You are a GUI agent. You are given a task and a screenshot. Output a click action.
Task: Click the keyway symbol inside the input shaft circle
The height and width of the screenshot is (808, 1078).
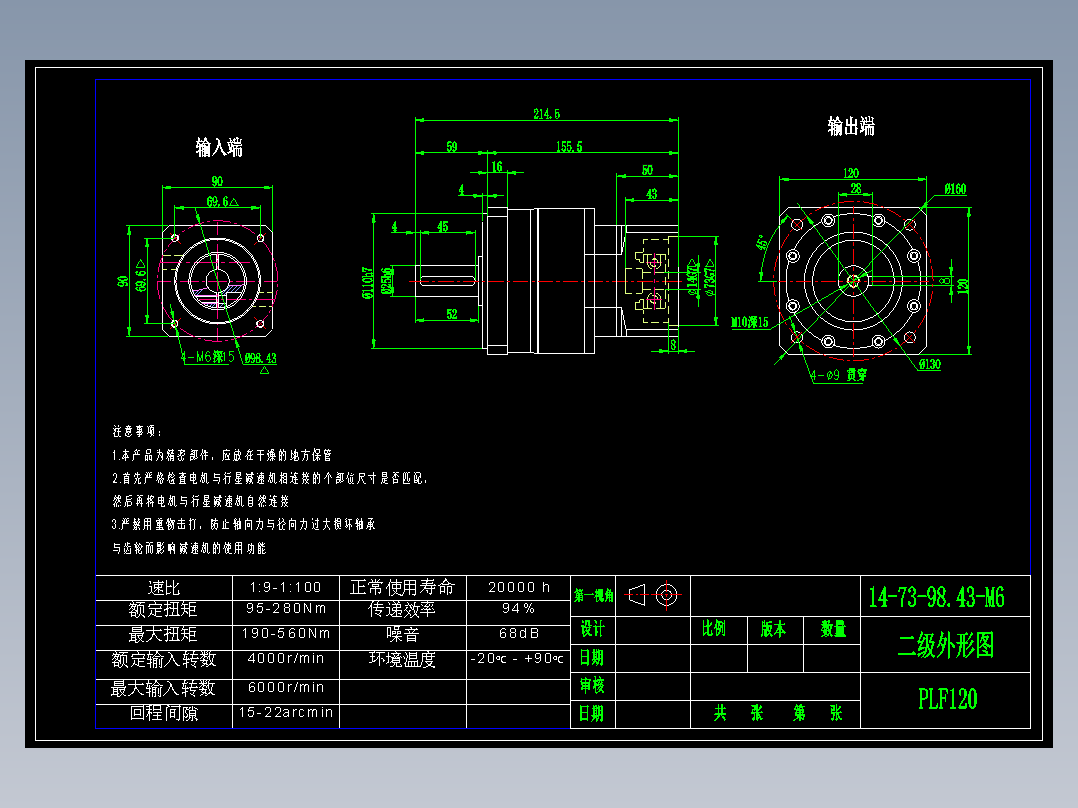[221, 297]
